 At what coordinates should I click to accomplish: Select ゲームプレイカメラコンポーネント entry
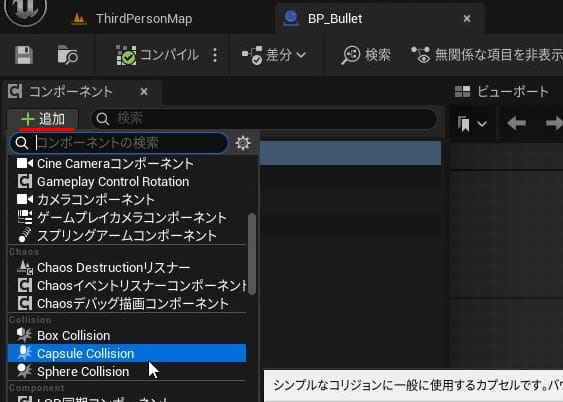coord(127,218)
